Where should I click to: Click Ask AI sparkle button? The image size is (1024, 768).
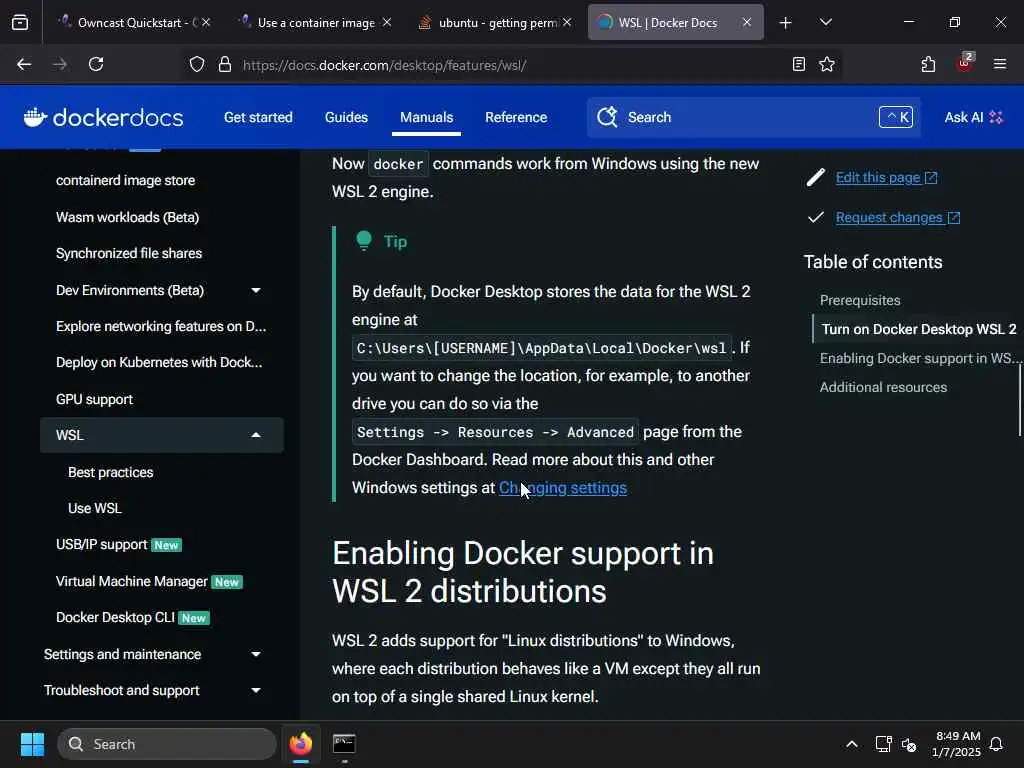coord(973,118)
